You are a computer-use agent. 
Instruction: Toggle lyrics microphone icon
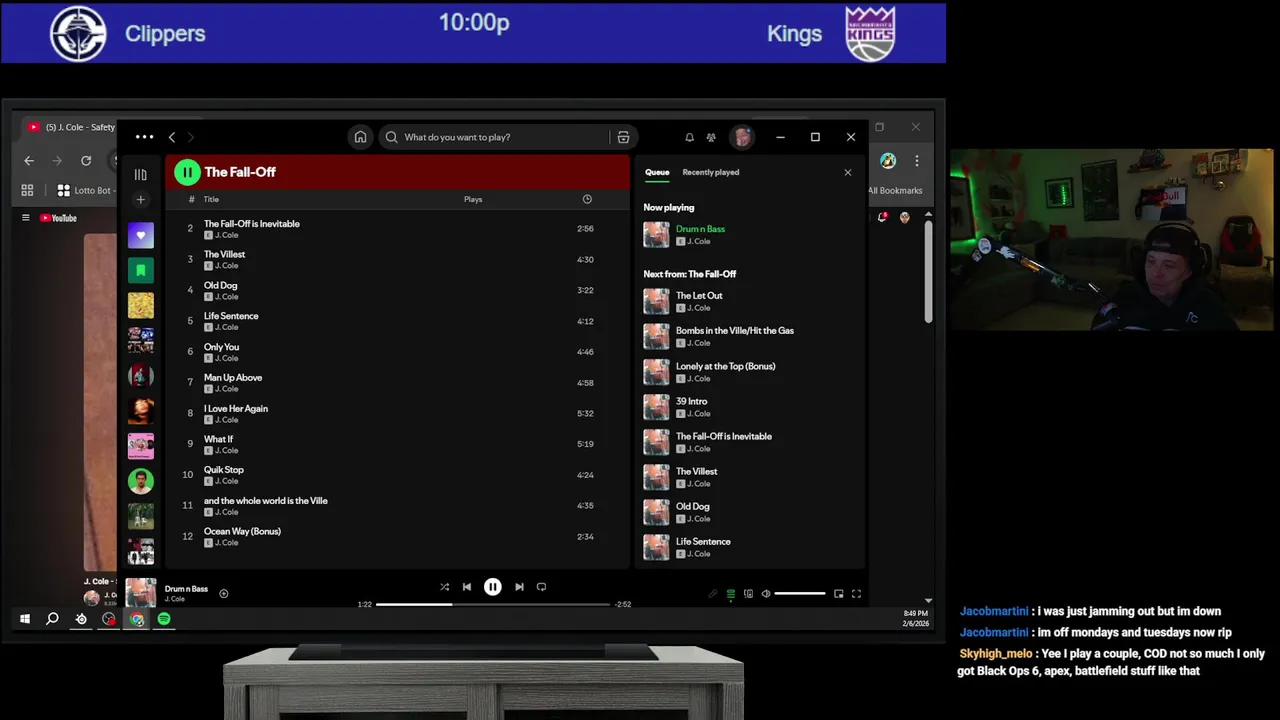(713, 594)
